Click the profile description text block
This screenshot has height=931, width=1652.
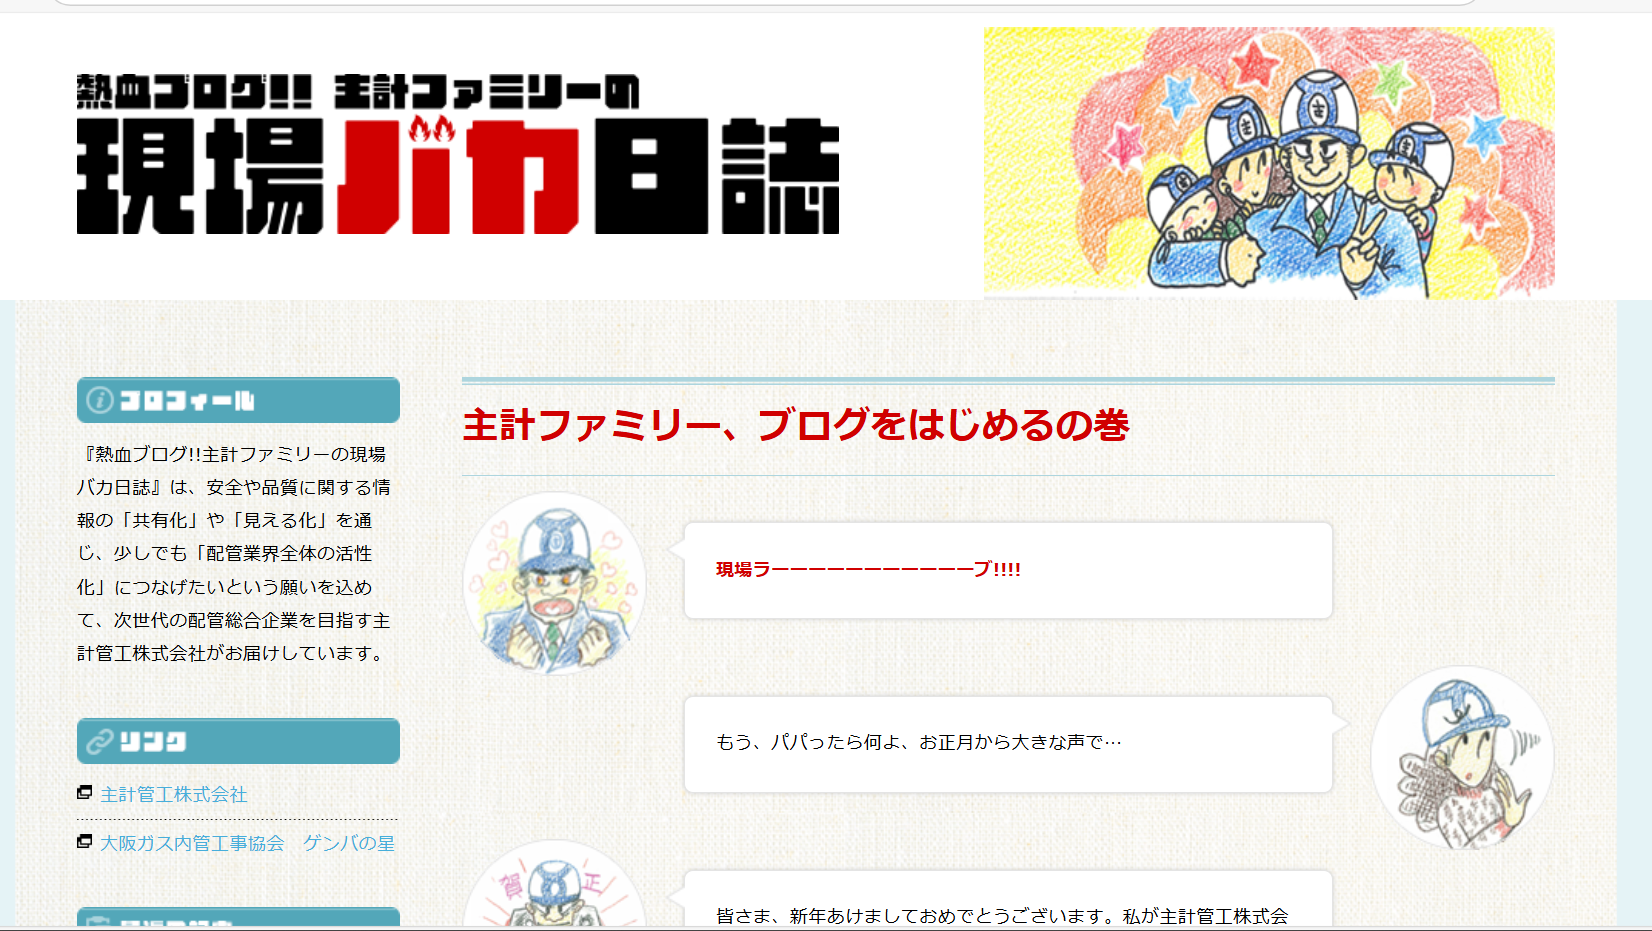234,554
